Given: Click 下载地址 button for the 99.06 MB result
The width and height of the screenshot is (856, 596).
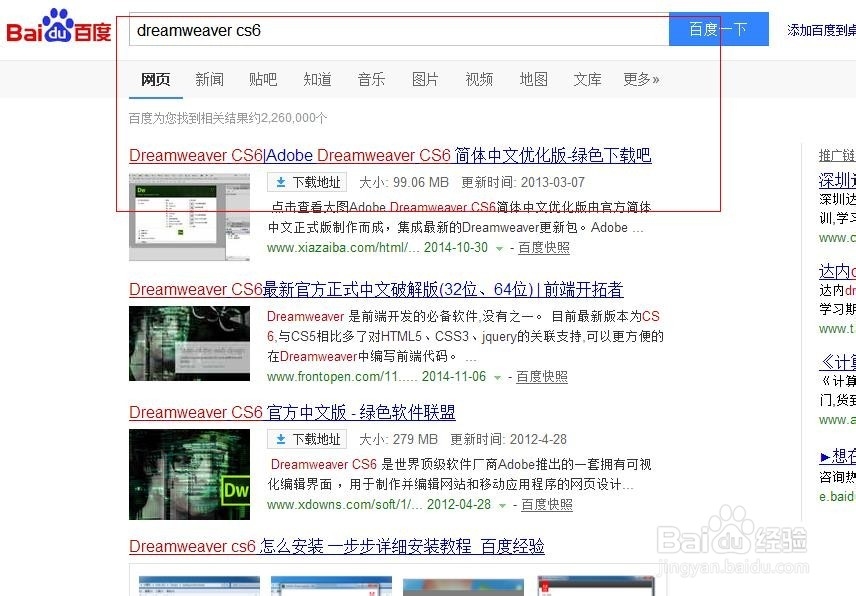Looking at the screenshot, I should coord(307,182).
